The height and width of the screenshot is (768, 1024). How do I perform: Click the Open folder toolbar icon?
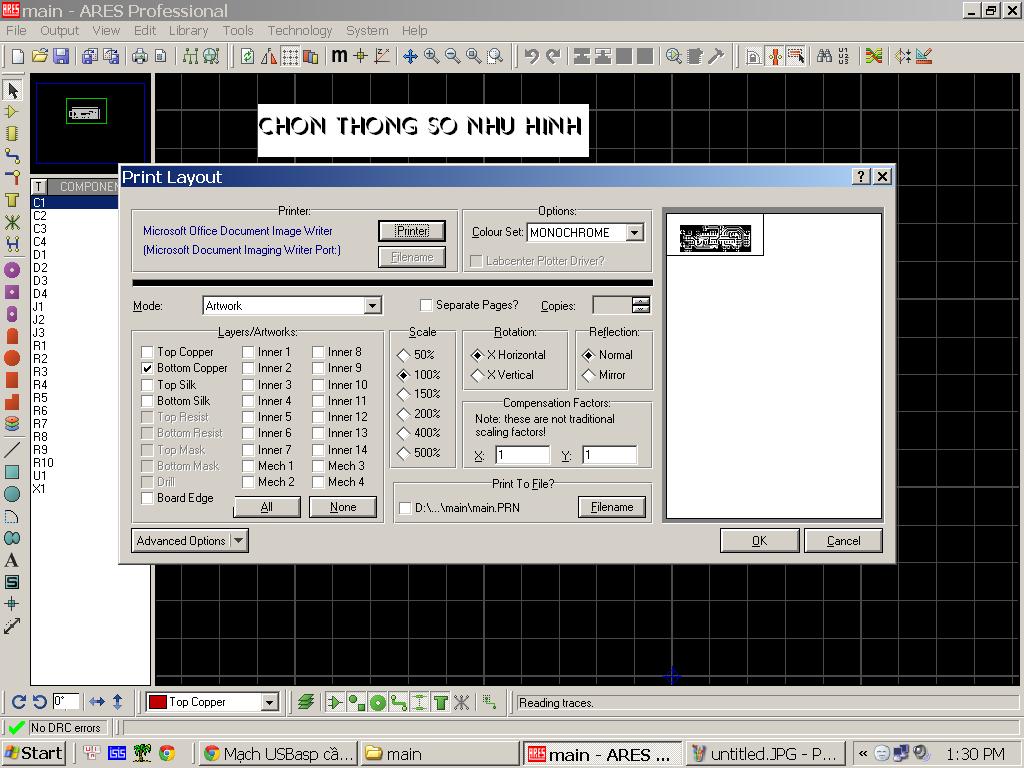40,56
